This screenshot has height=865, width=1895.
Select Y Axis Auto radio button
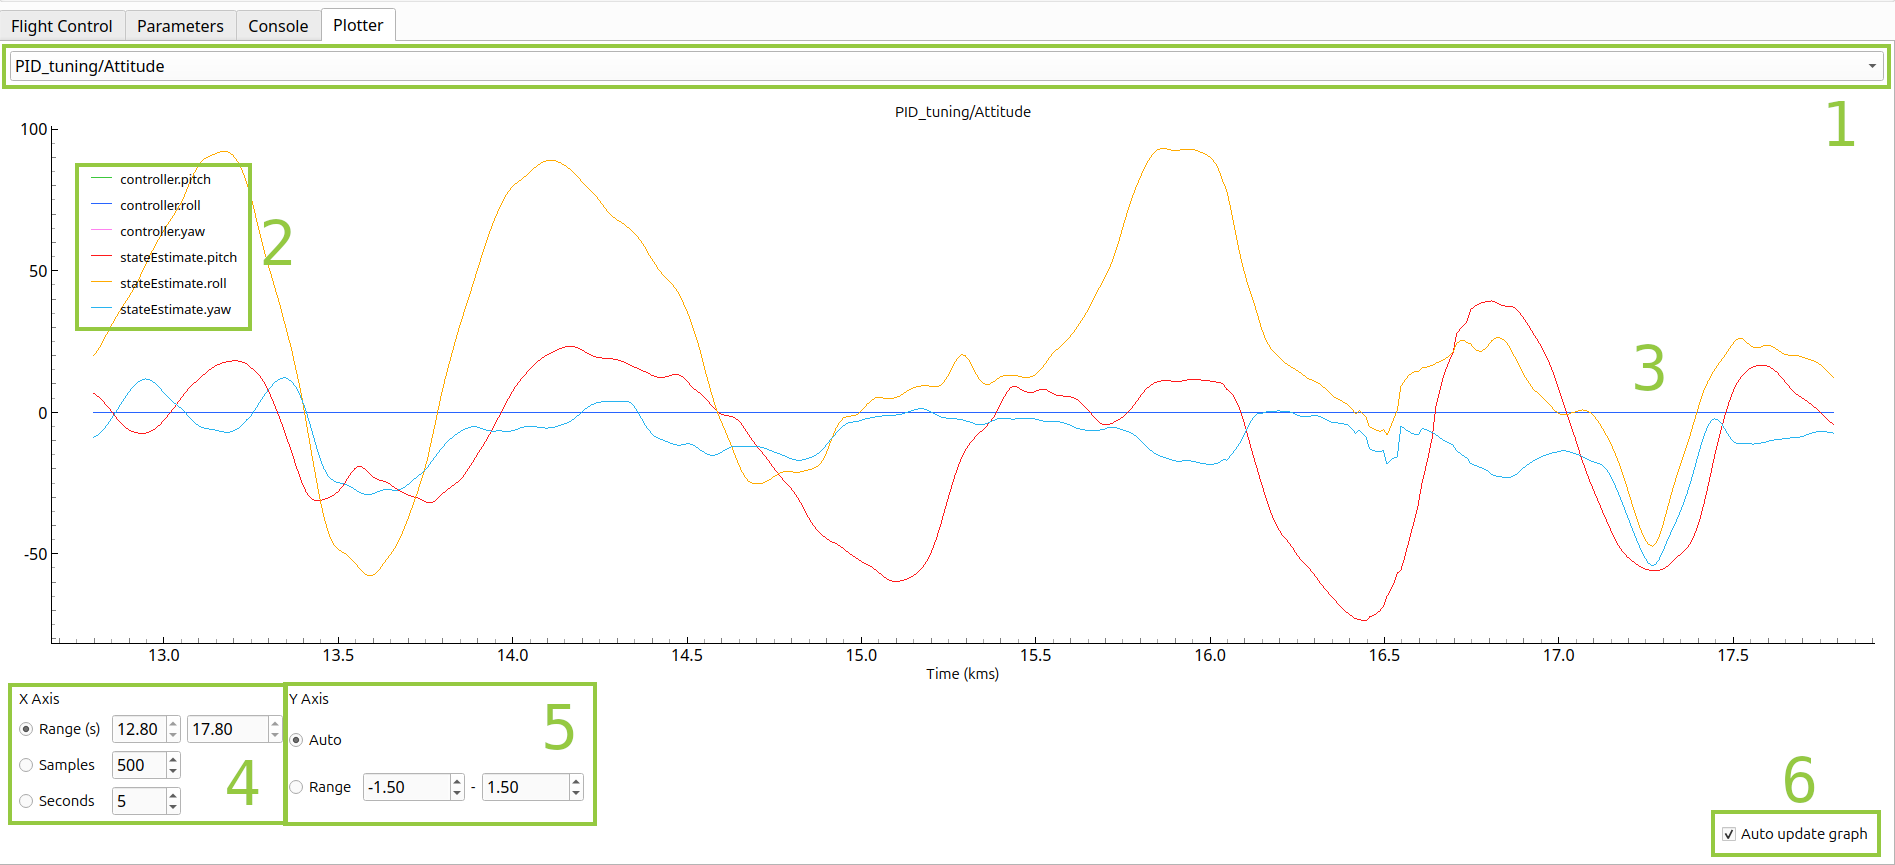(x=297, y=740)
